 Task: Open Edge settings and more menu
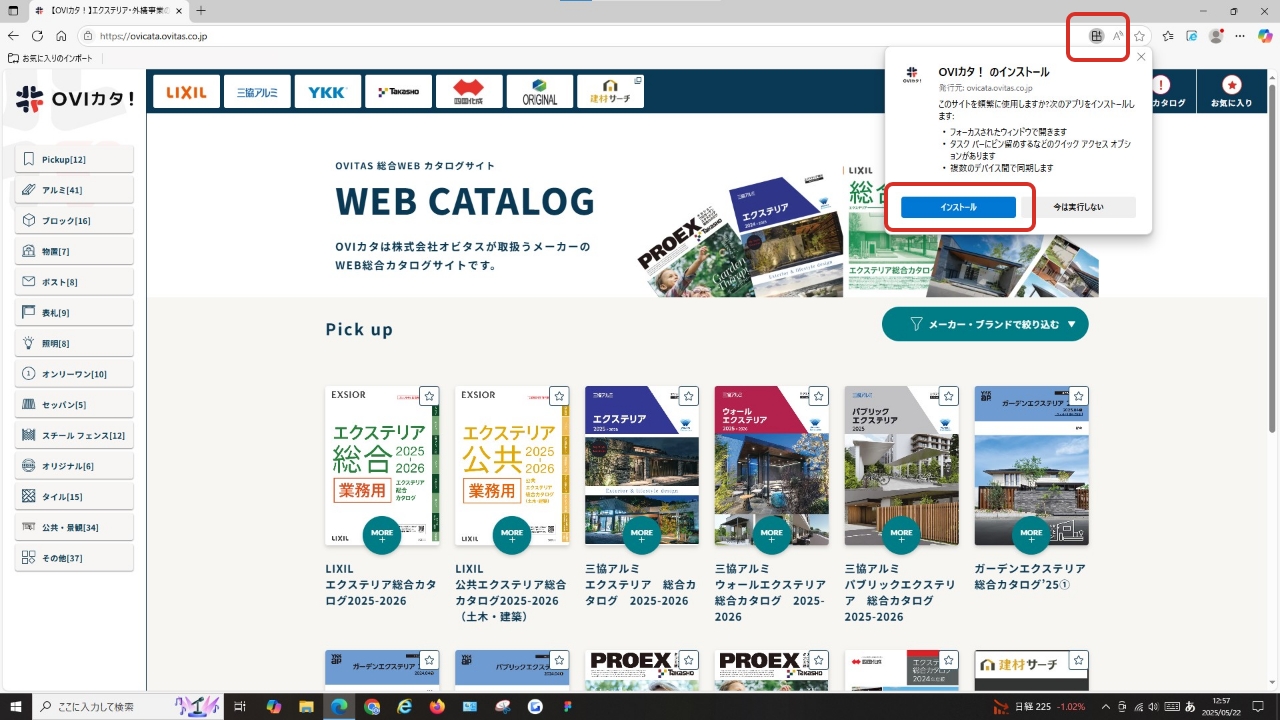pos(1240,36)
